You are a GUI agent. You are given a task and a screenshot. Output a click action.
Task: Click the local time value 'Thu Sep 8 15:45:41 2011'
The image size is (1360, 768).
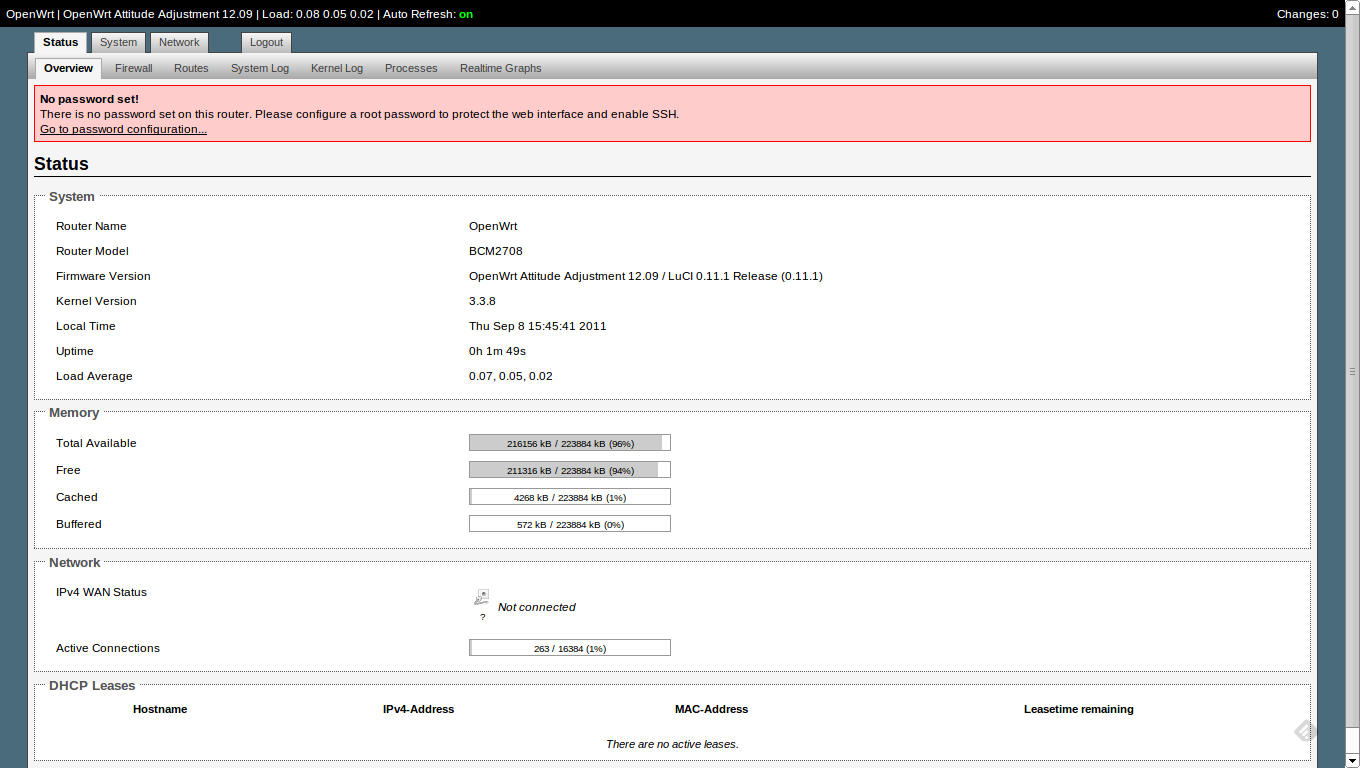538,326
